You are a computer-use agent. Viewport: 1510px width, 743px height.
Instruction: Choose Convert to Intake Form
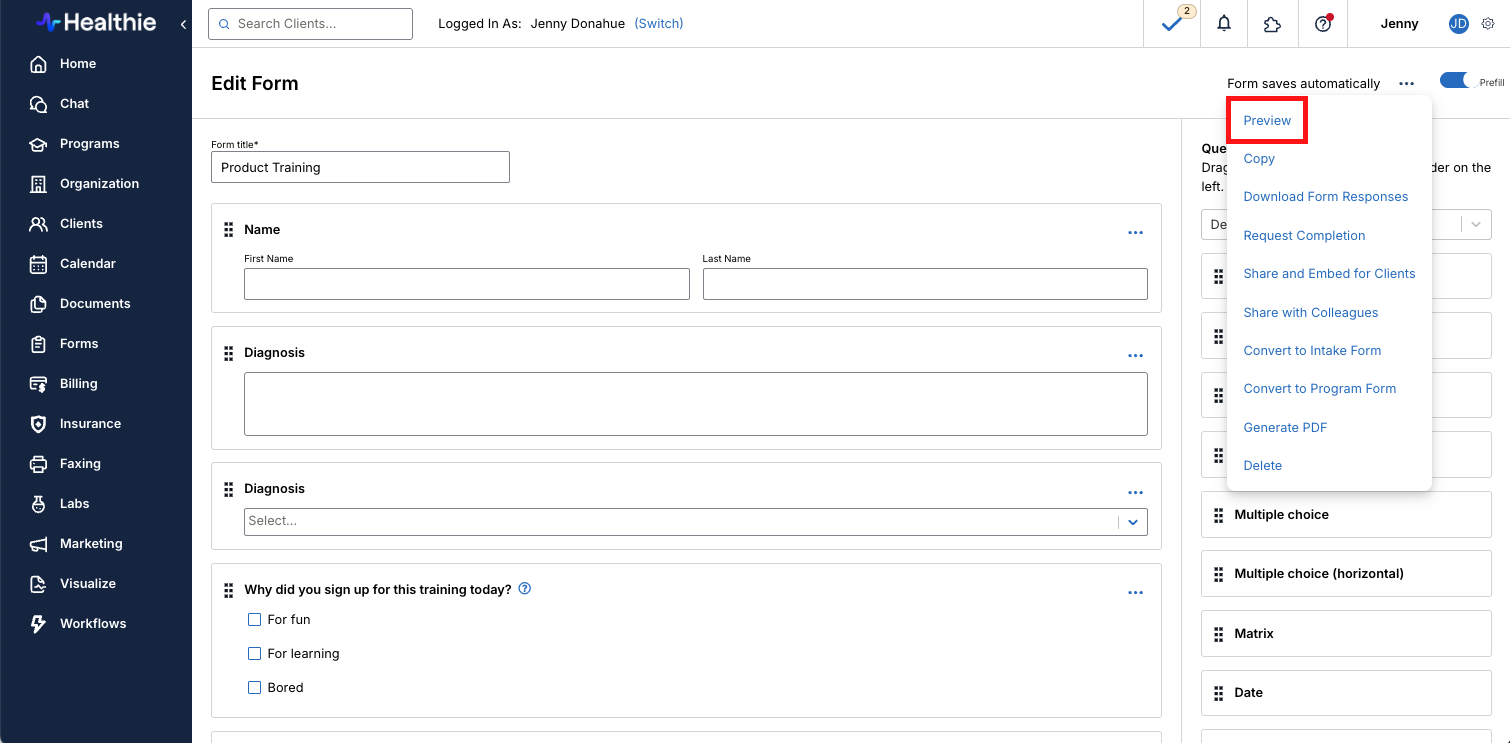pos(1312,351)
